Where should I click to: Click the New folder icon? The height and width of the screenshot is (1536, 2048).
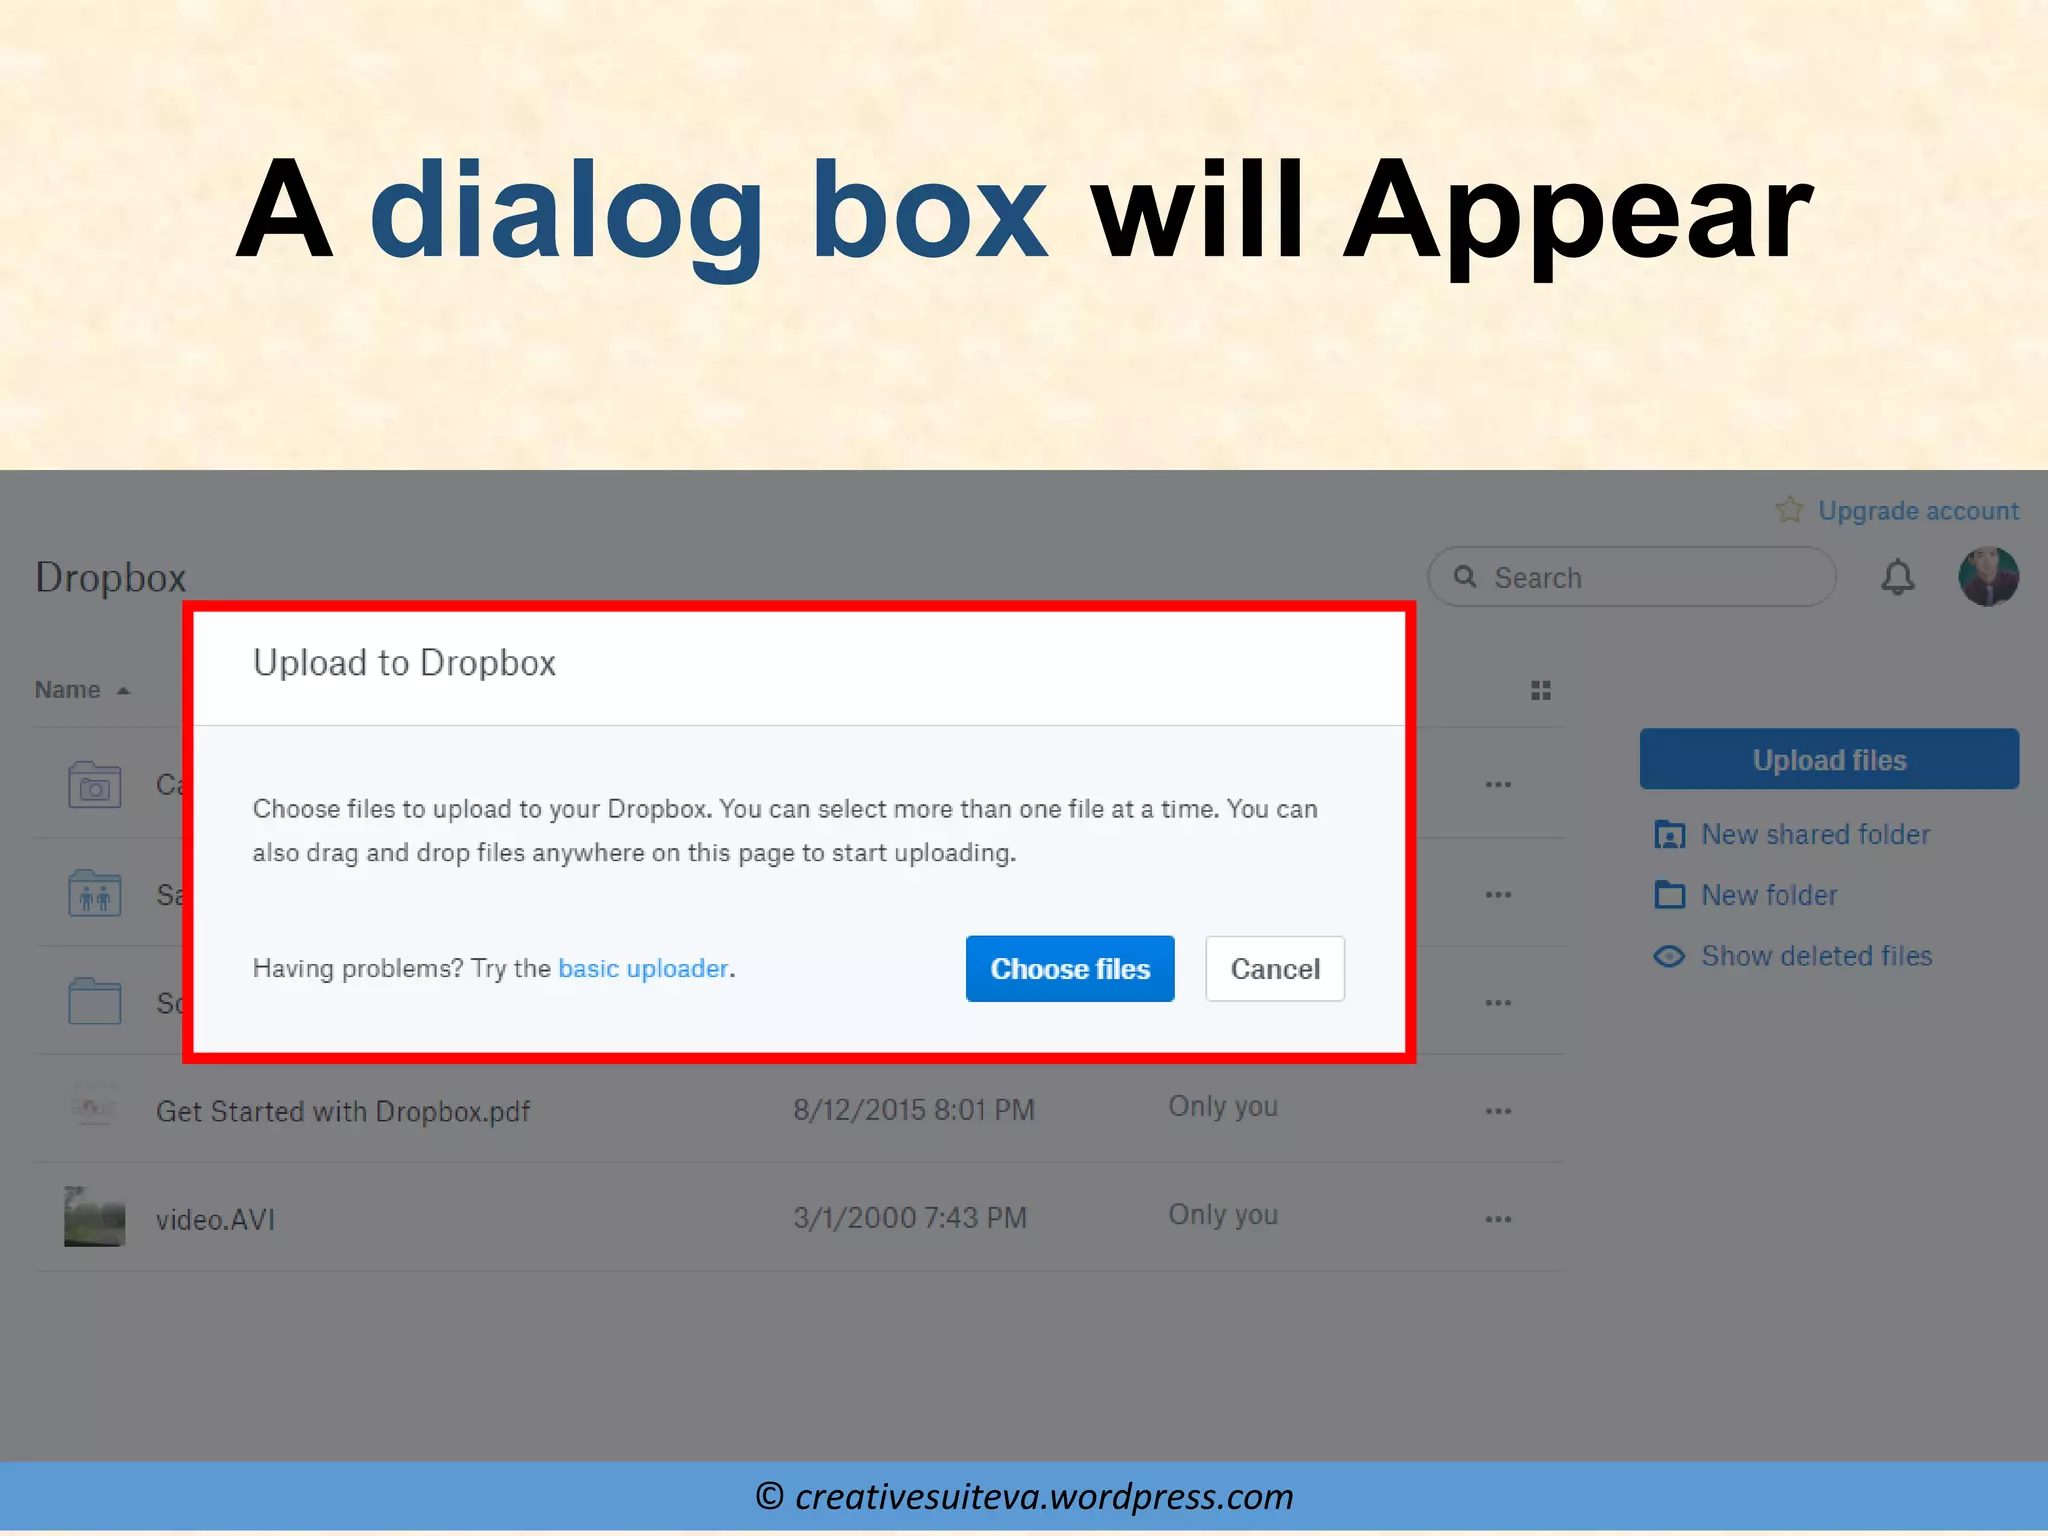(x=1669, y=894)
